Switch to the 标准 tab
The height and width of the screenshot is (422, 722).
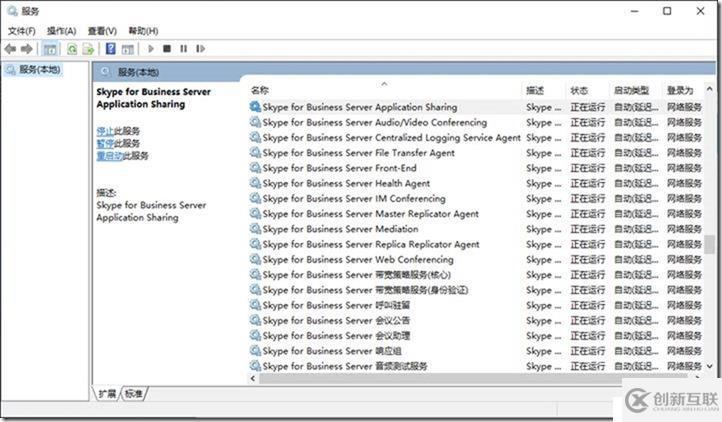coord(134,393)
